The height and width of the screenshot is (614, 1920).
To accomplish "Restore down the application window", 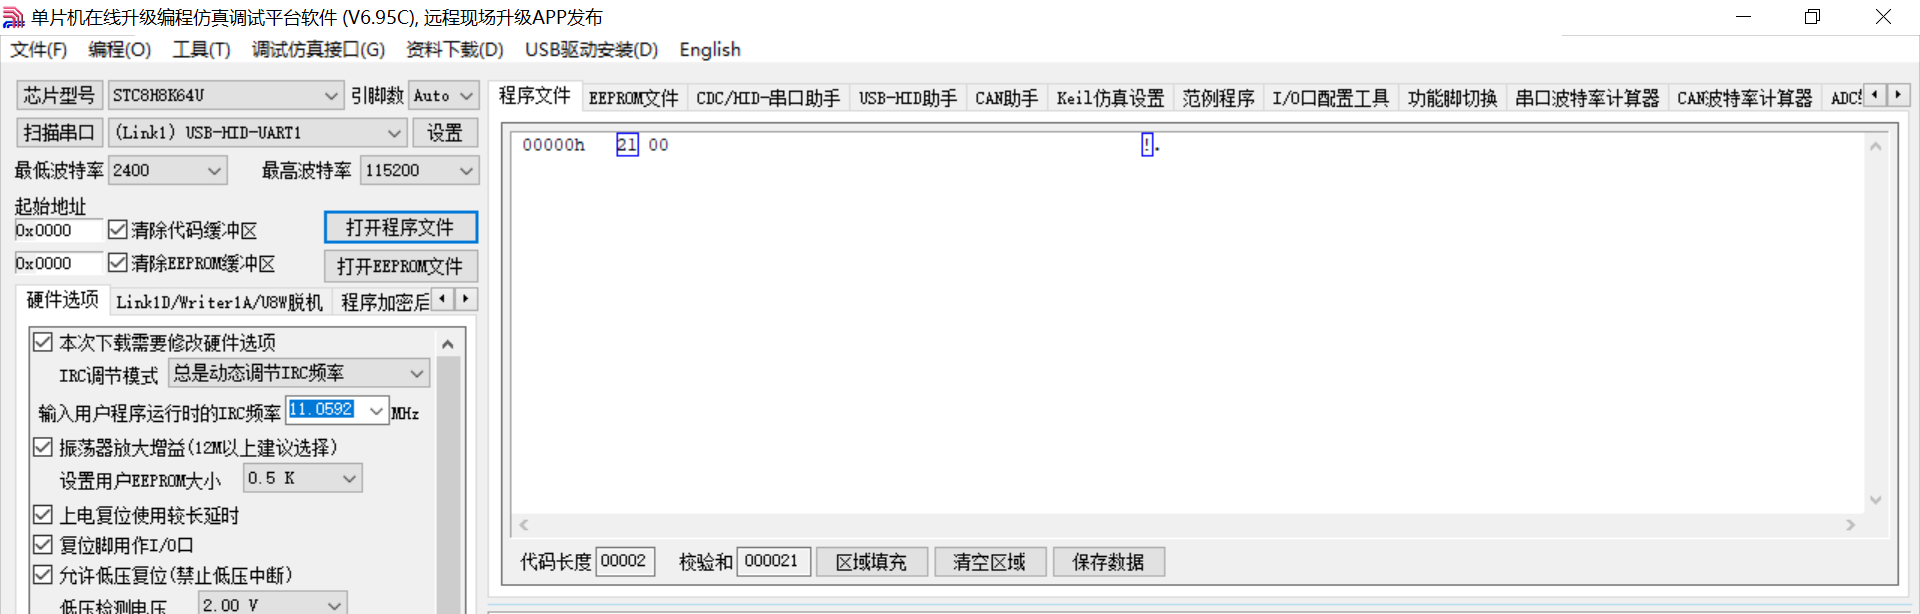I will (1812, 17).
